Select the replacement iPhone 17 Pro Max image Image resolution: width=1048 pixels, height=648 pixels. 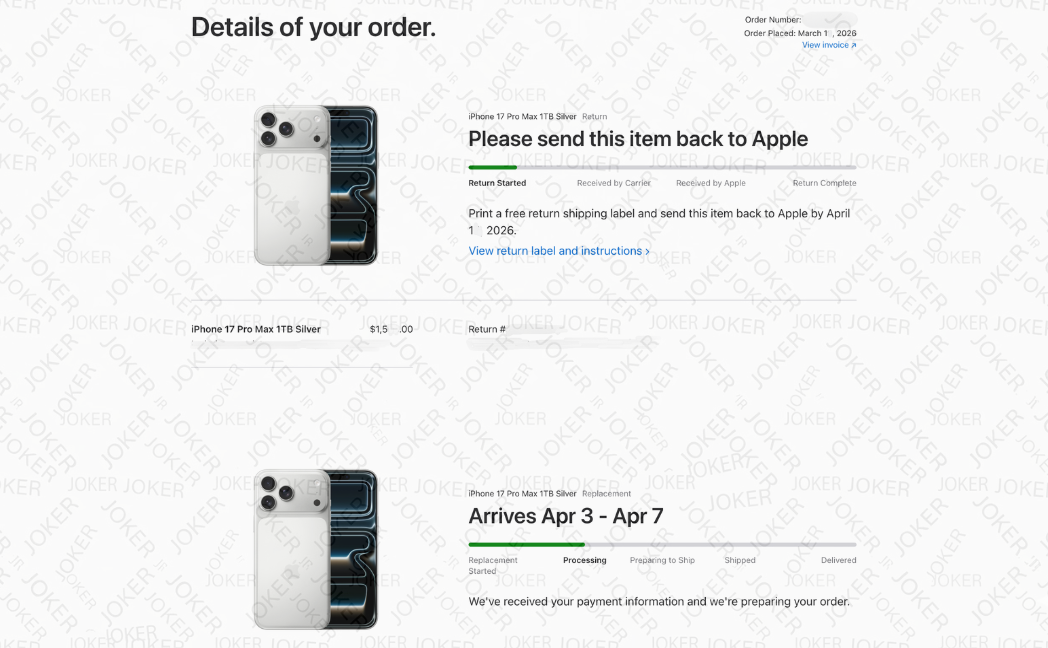[315, 549]
